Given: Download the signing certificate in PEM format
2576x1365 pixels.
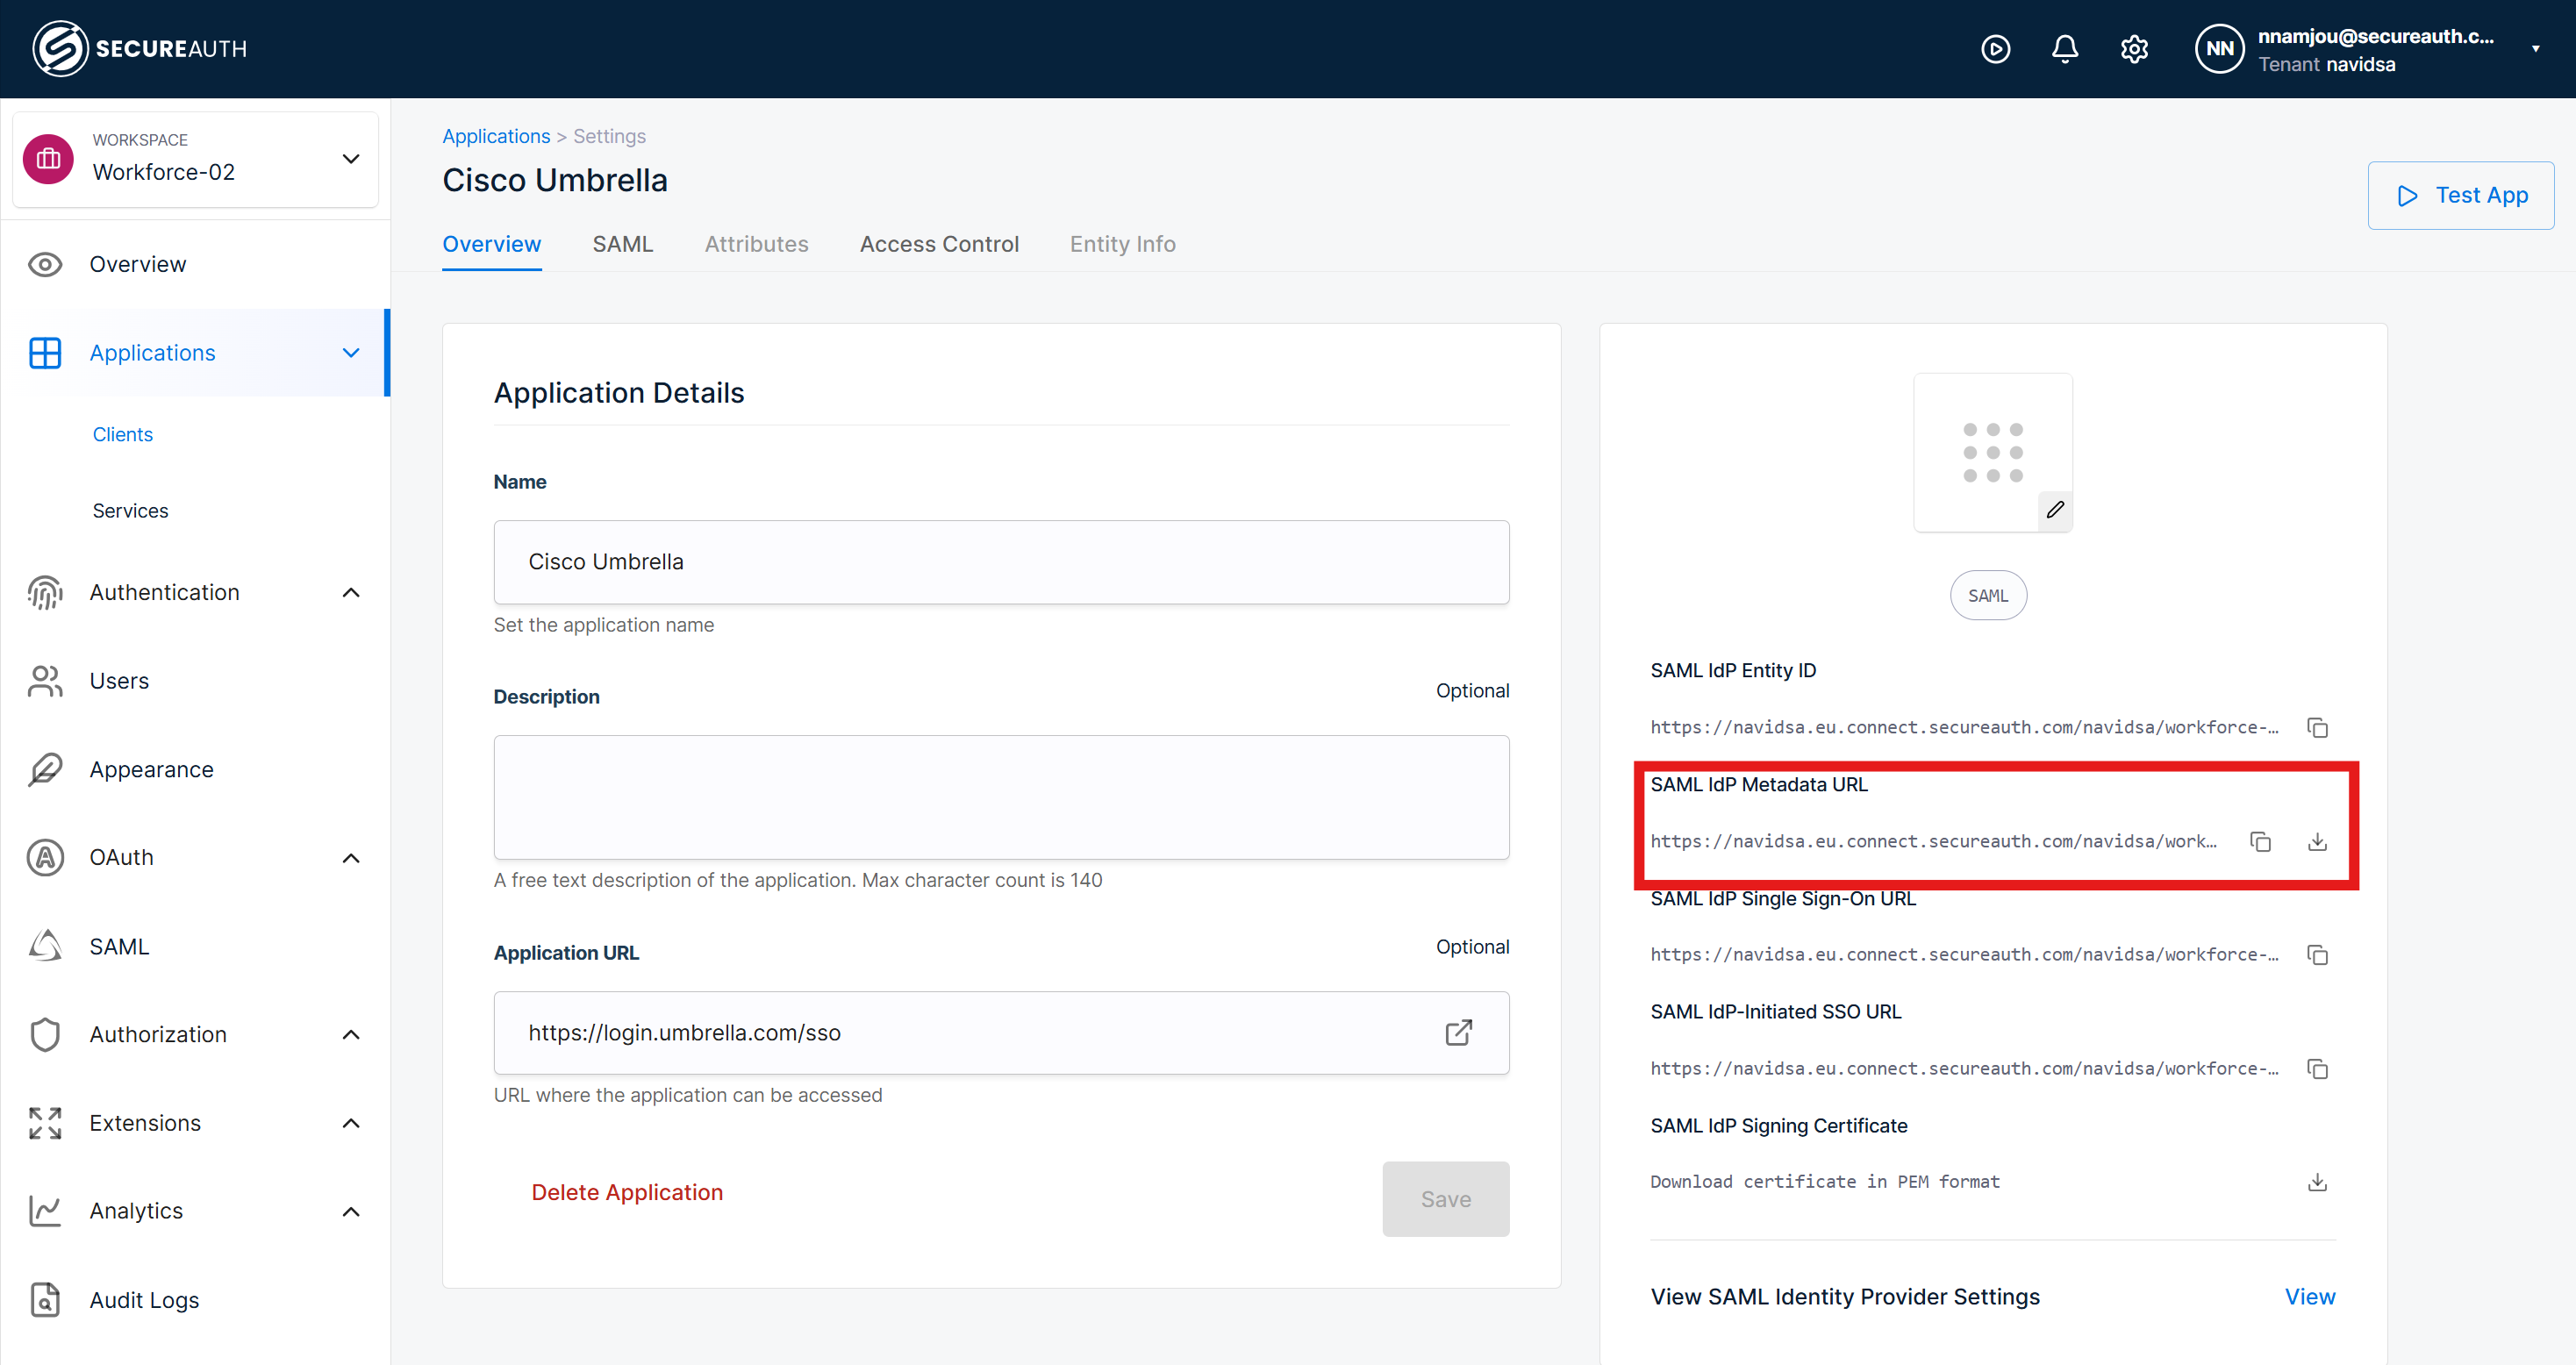Looking at the screenshot, I should (2317, 1182).
